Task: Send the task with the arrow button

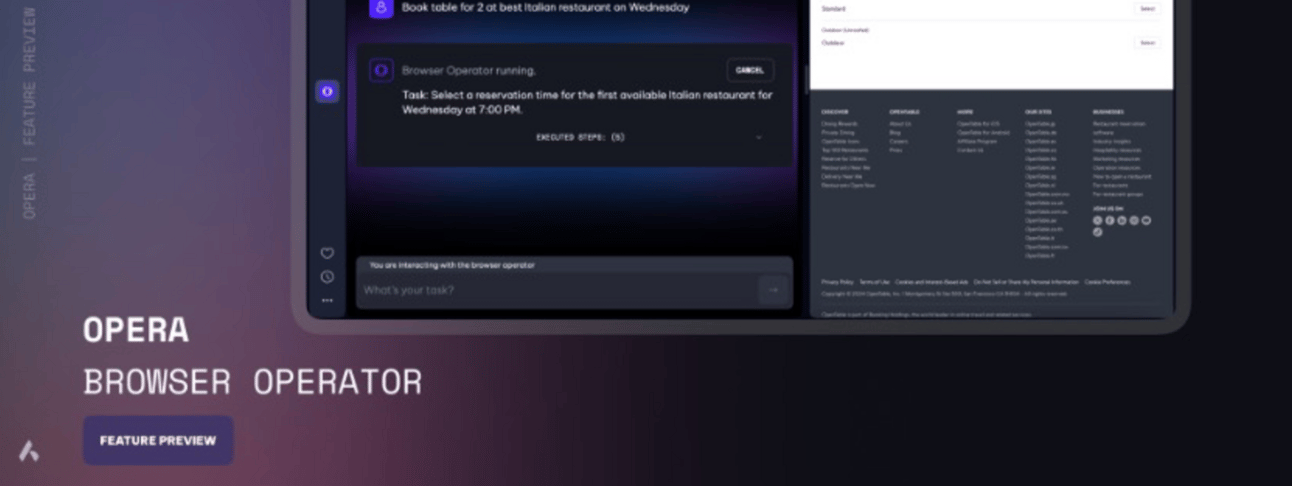Action: (x=773, y=290)
